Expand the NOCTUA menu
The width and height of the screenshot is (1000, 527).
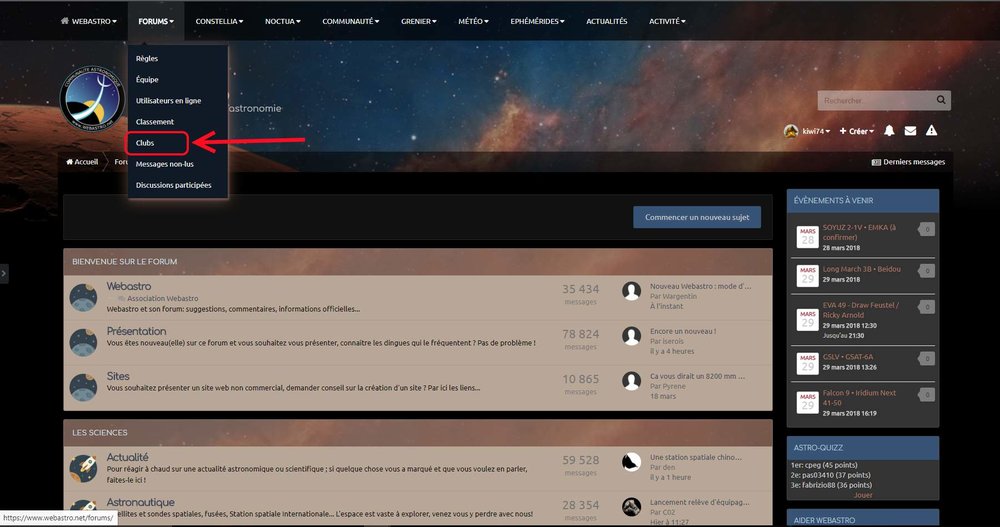[x=283, y=21]
